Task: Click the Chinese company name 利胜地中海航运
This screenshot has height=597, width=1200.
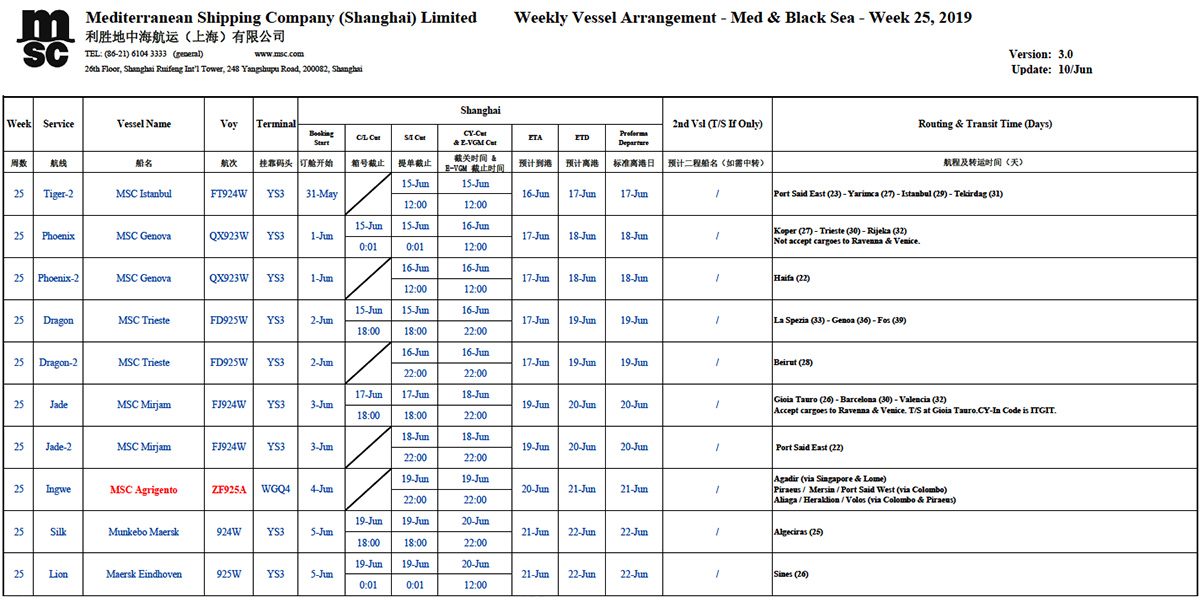Action: coord(185,36)
